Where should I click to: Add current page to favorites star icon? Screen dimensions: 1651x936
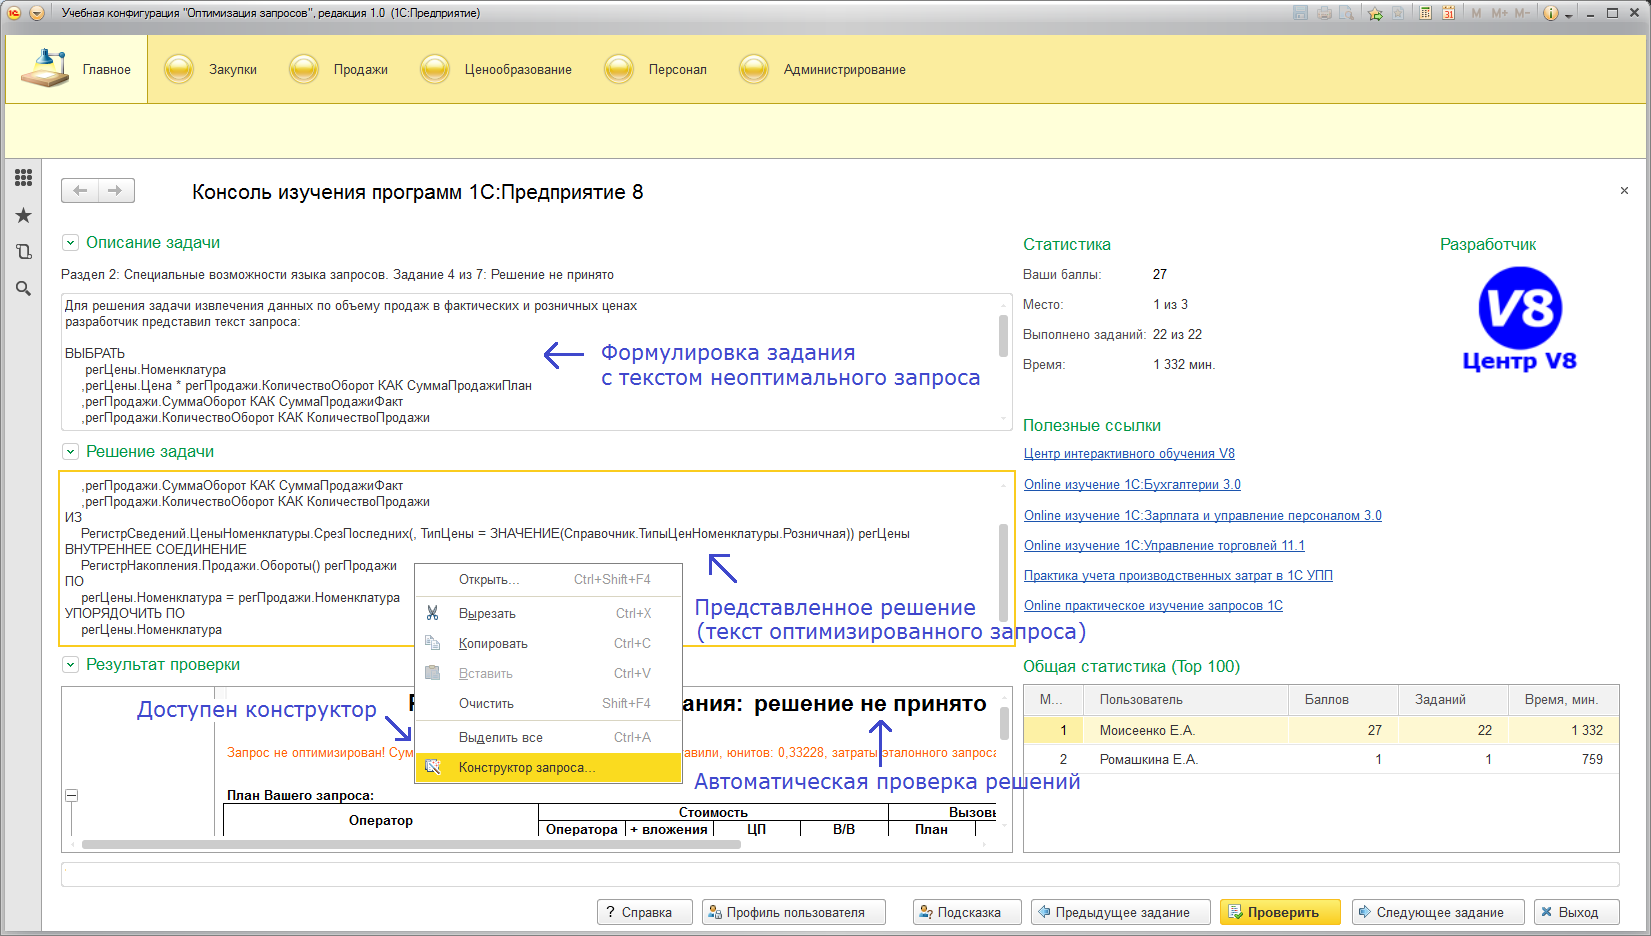[1375, 13]
